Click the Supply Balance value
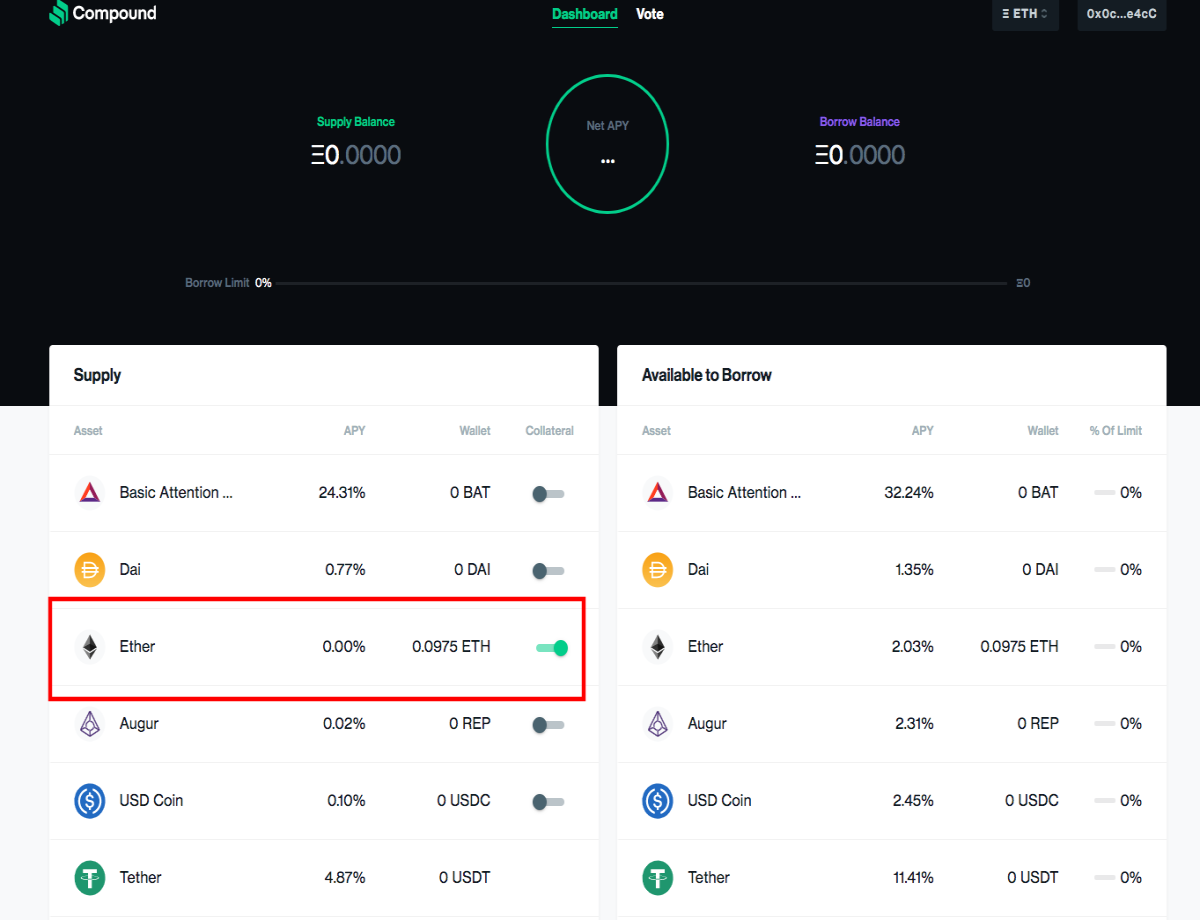The width and height of the screenshot is (1200, 920). (356, 155)
